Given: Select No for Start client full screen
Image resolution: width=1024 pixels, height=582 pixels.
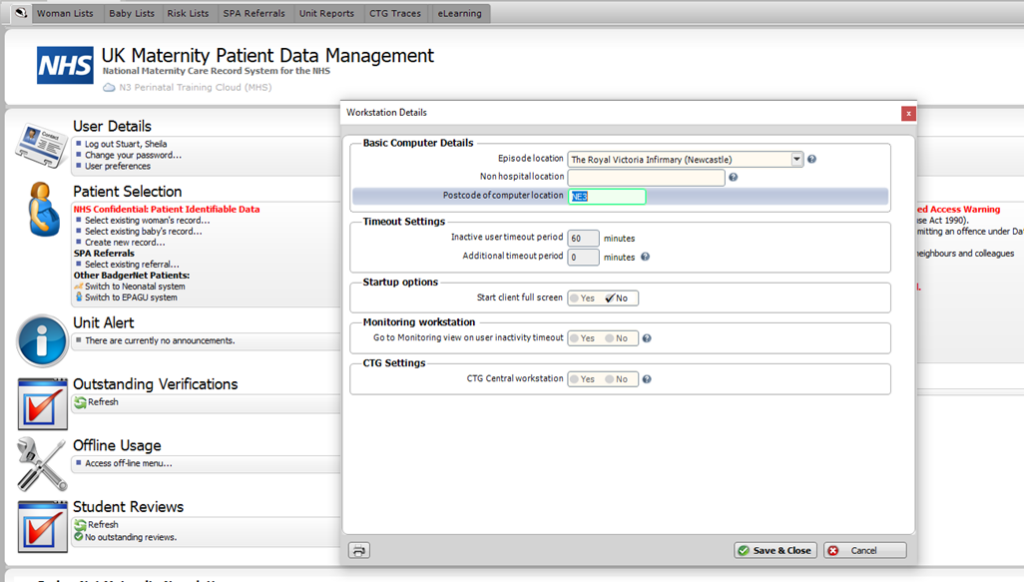Looking at the screenshot, I should [616, 299].
